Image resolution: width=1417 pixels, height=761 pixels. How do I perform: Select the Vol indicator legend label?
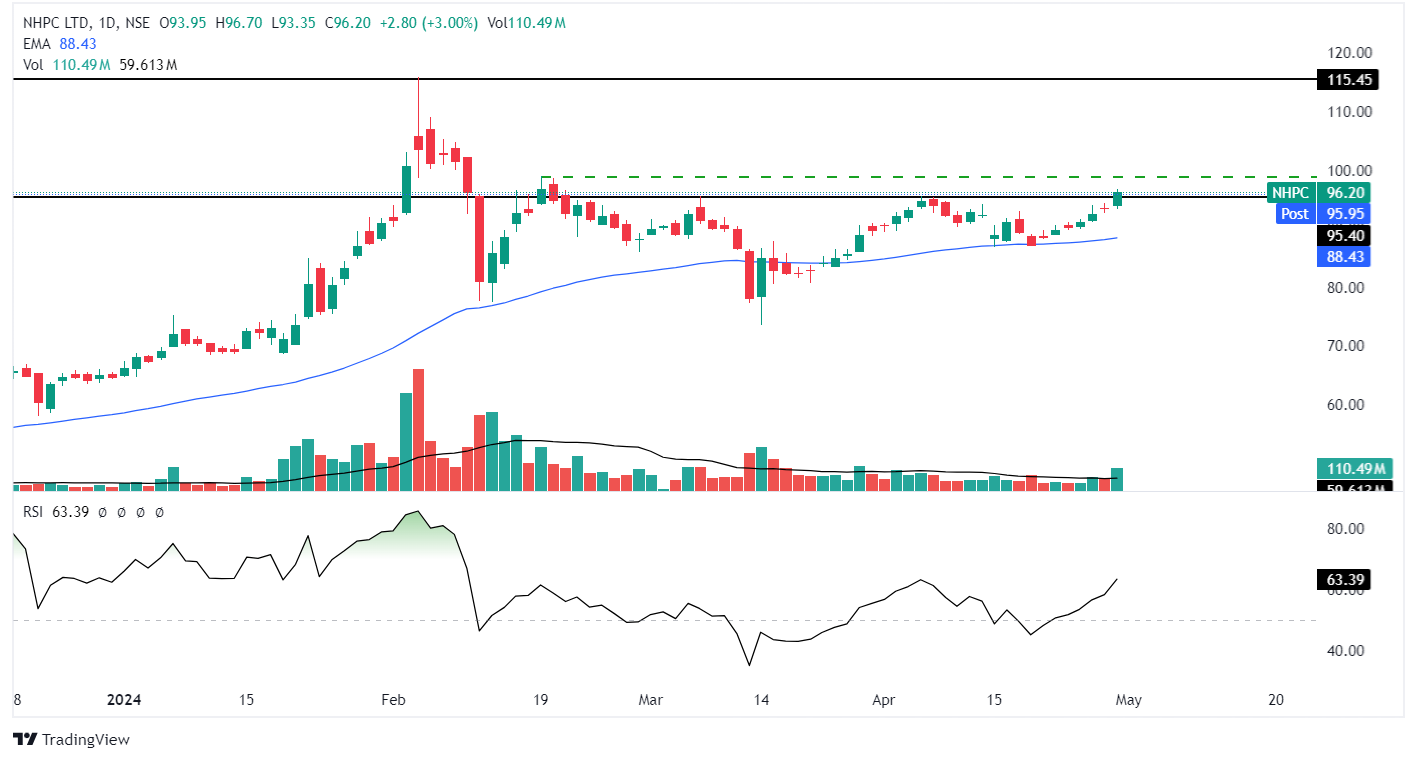(33, 64)
